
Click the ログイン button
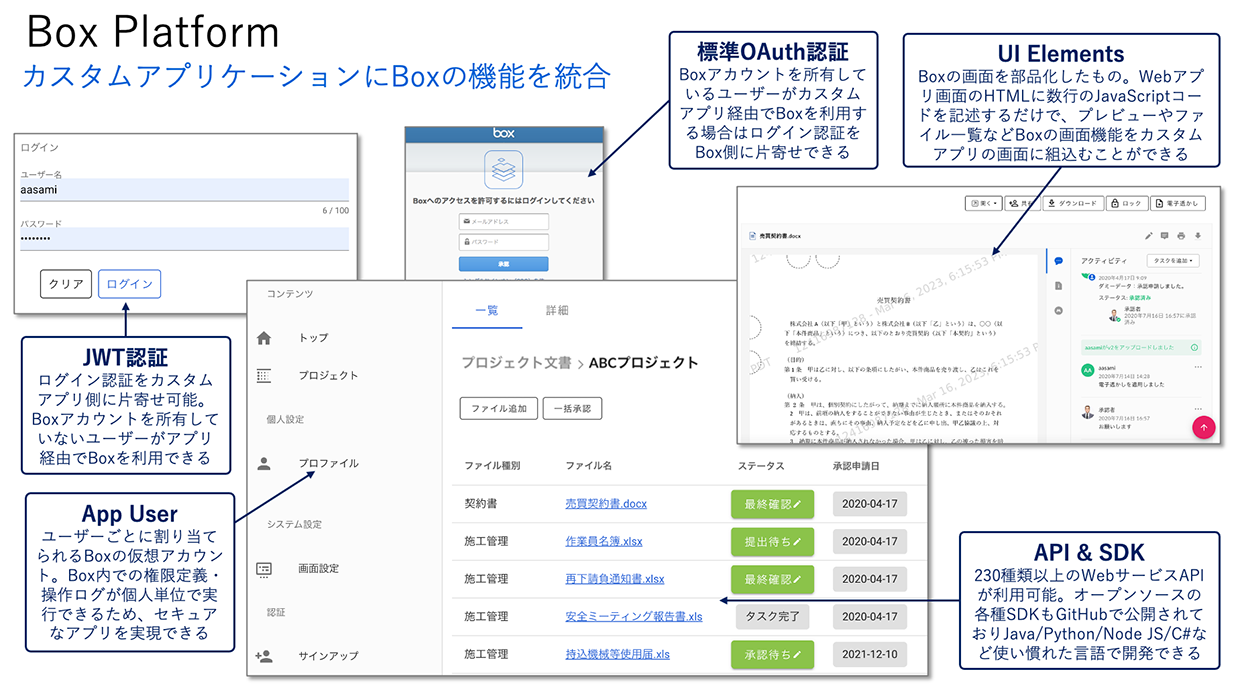pyautogui.click(x=129, y=284)
